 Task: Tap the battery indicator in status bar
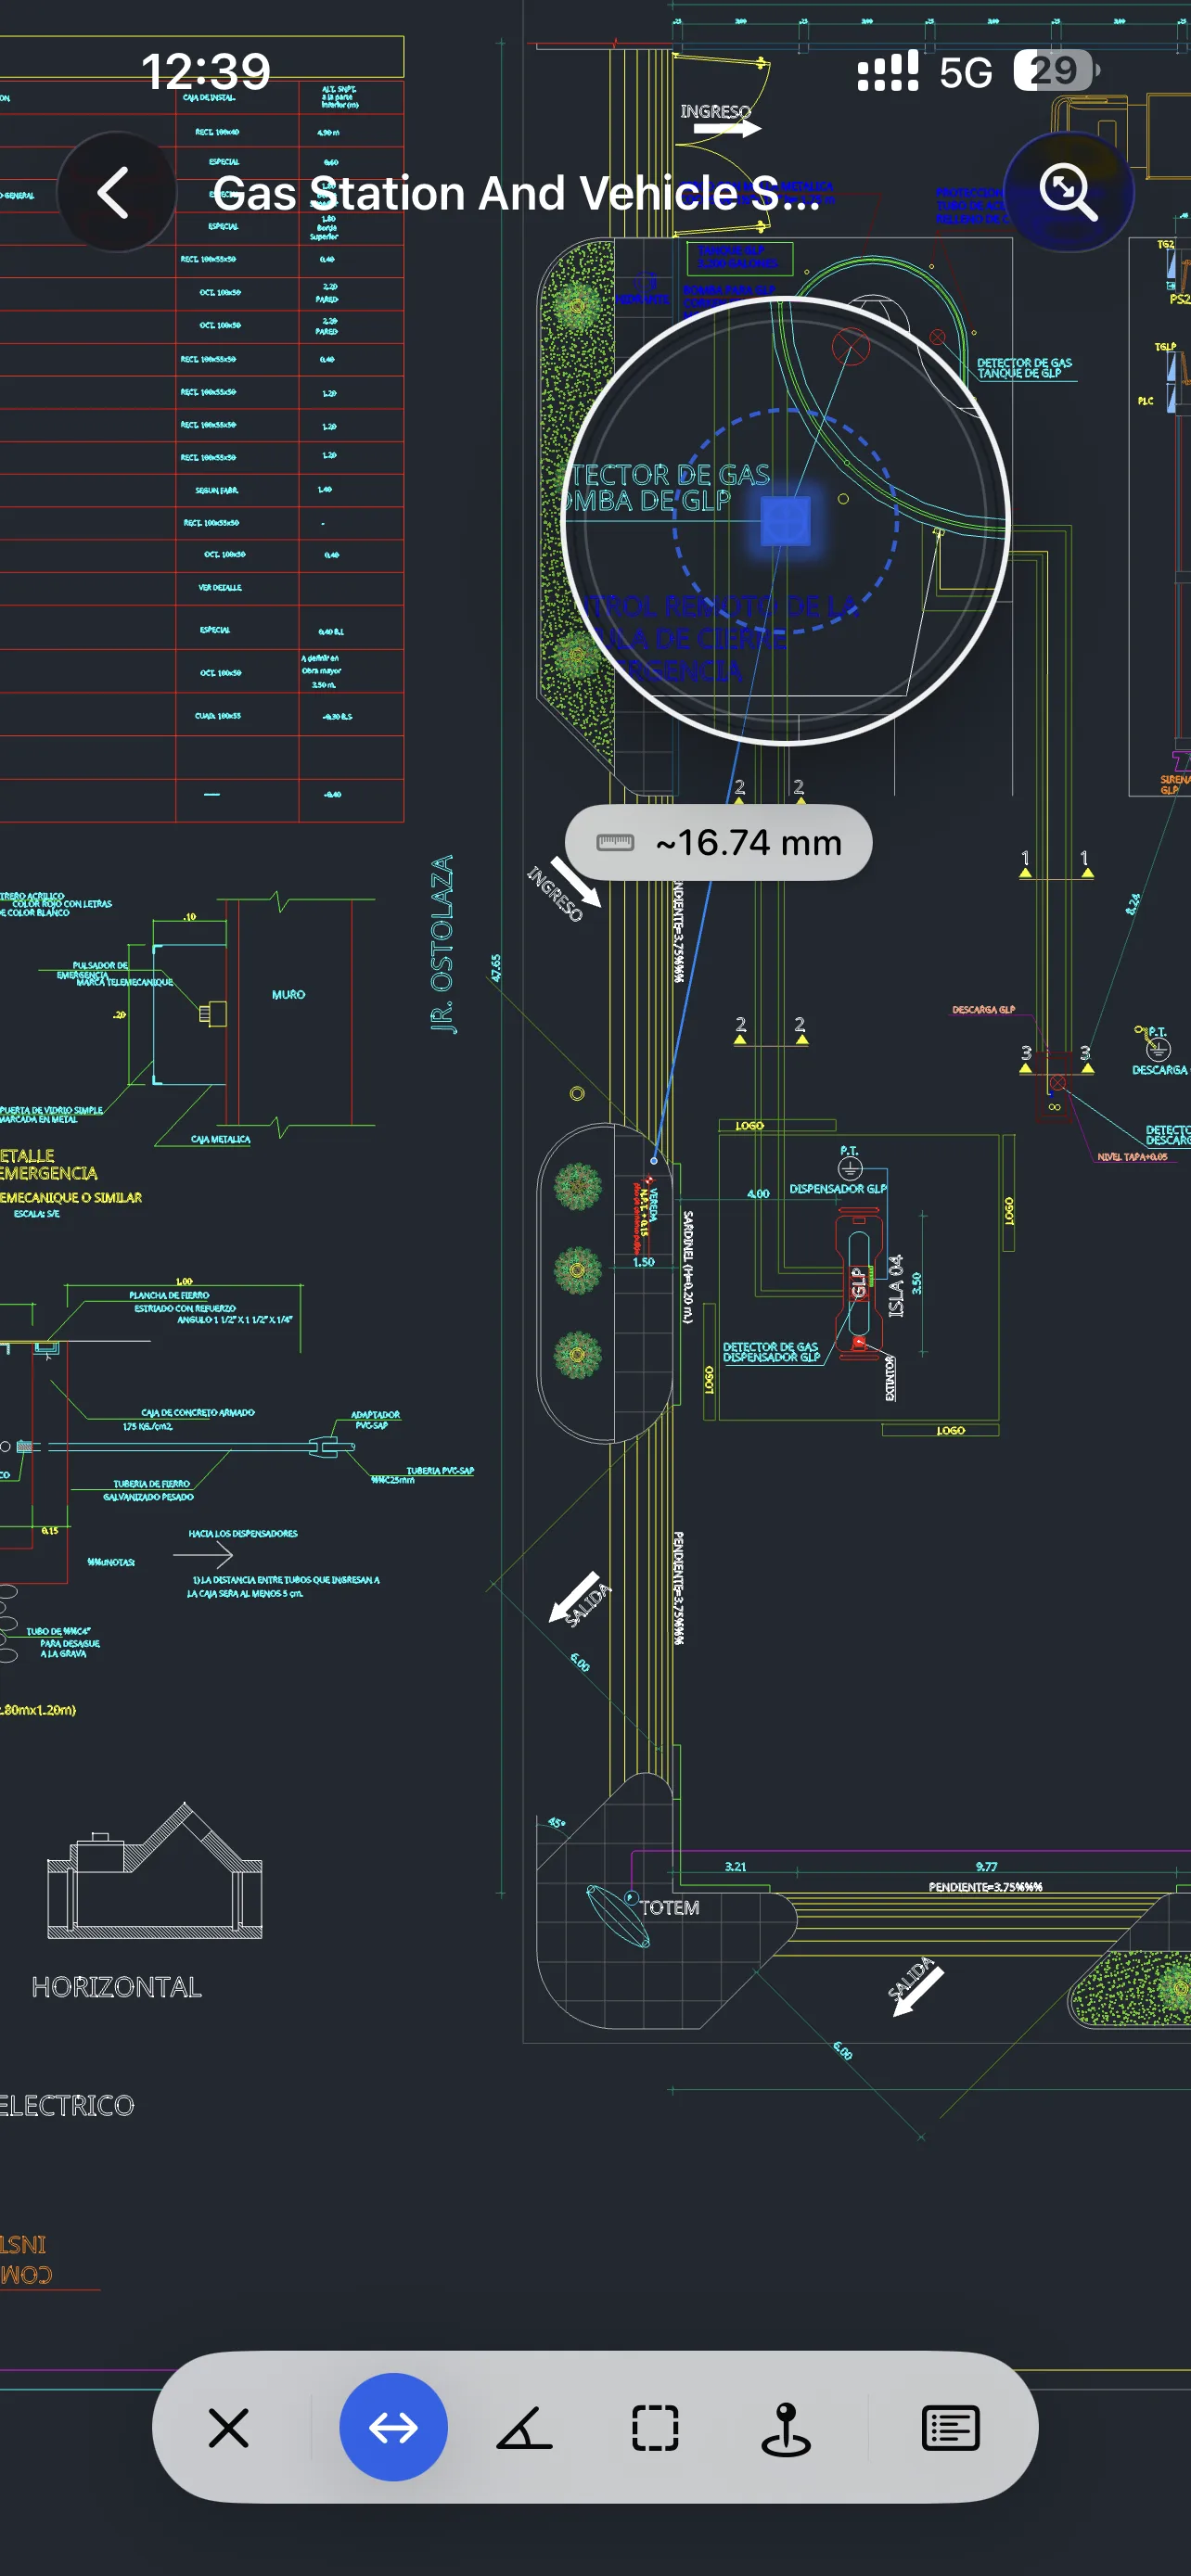(x=1056, y=71)
